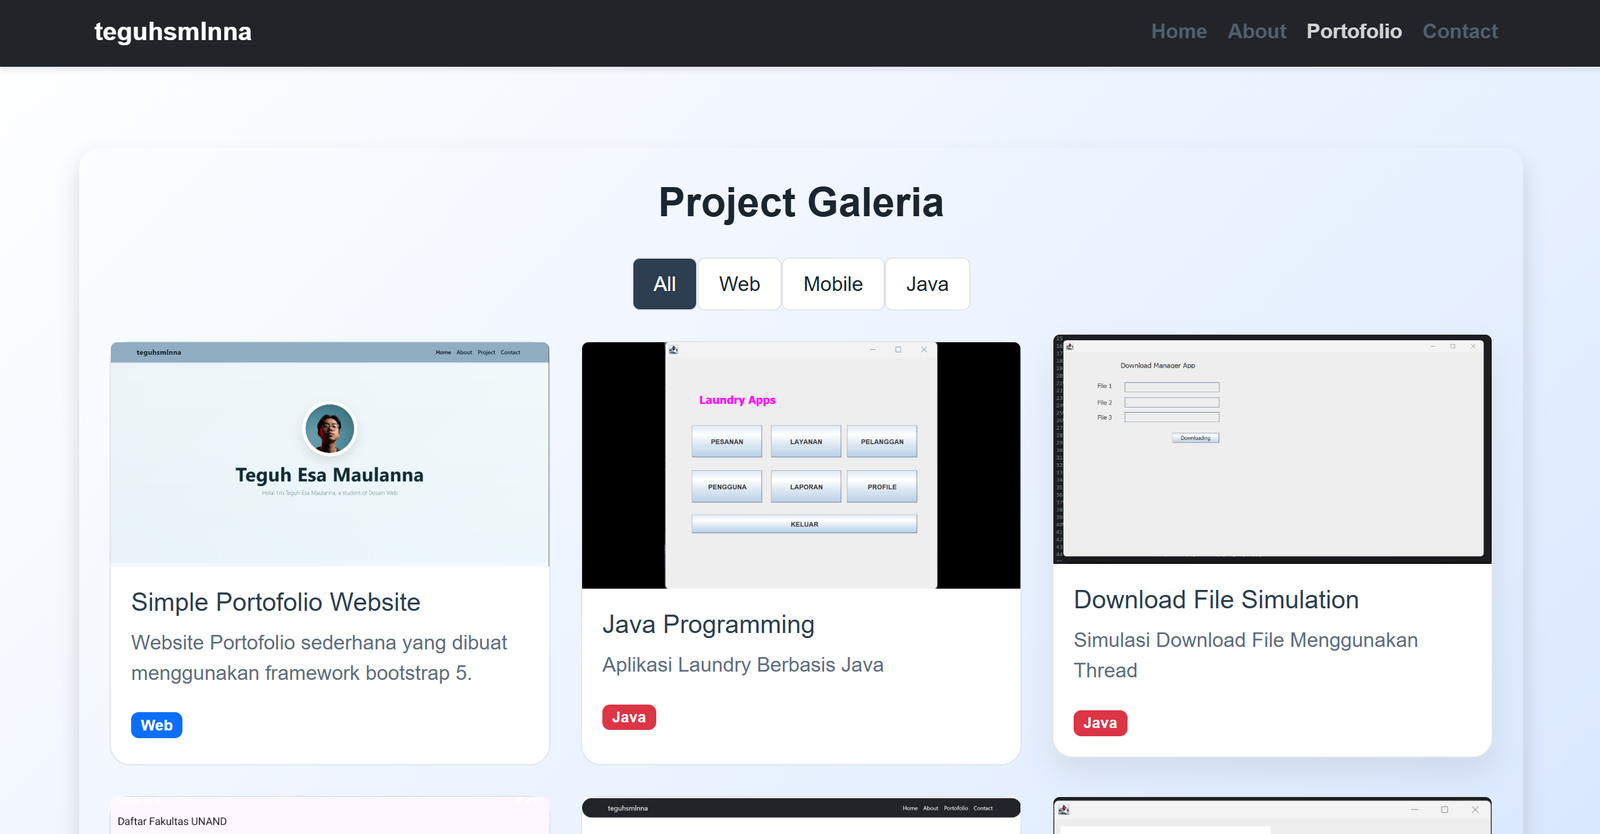Open the Simple Portofolio Website thumbnail

pyautogui.click(x=330, y=454)
